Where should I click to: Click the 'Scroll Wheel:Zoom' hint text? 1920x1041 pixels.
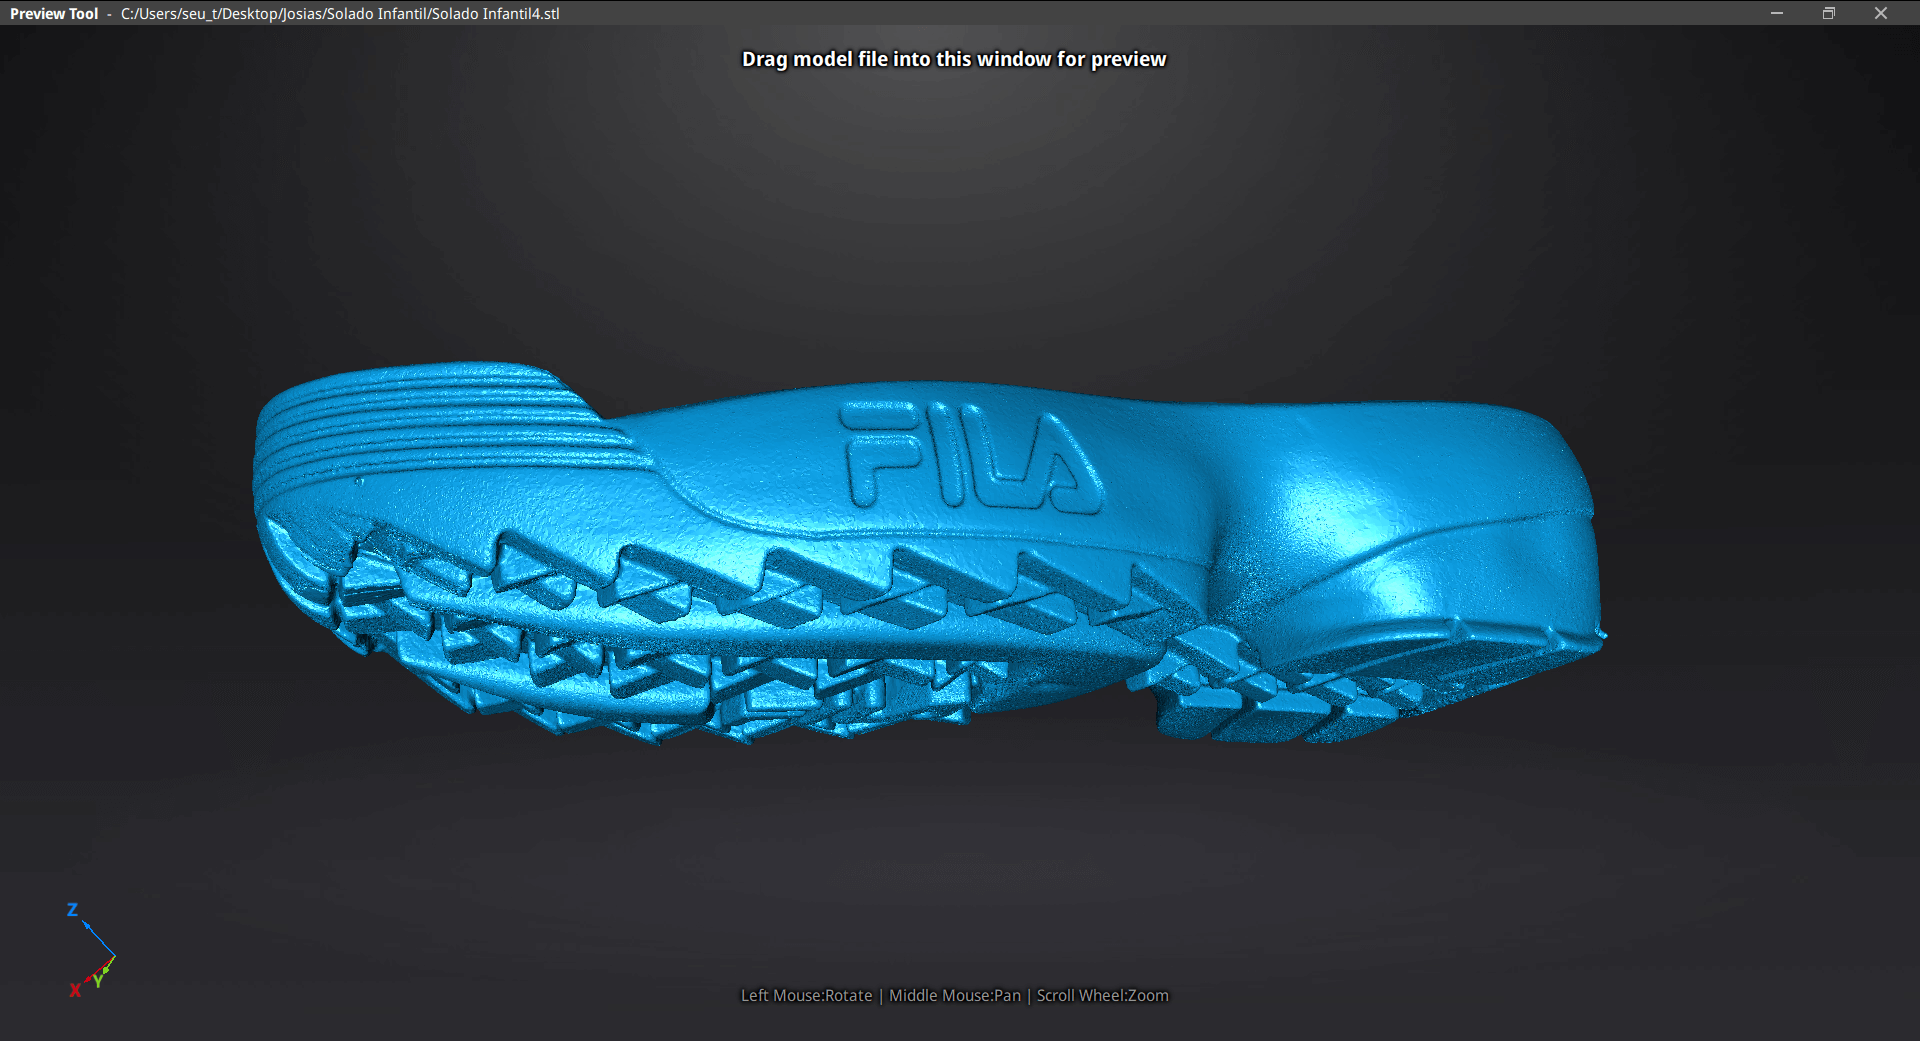[x=1102, y=995]
